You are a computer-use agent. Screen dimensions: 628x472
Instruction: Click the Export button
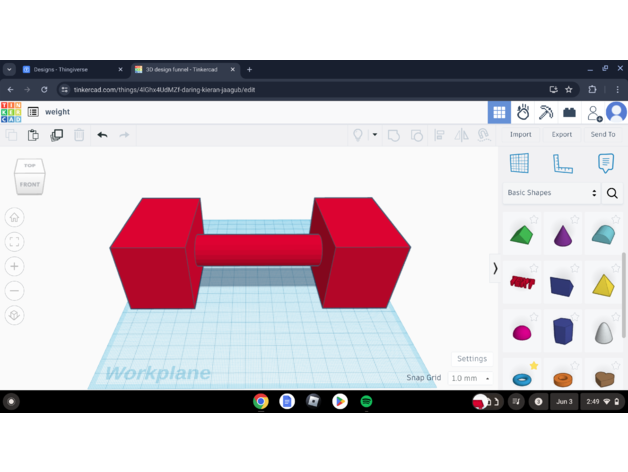562,135
